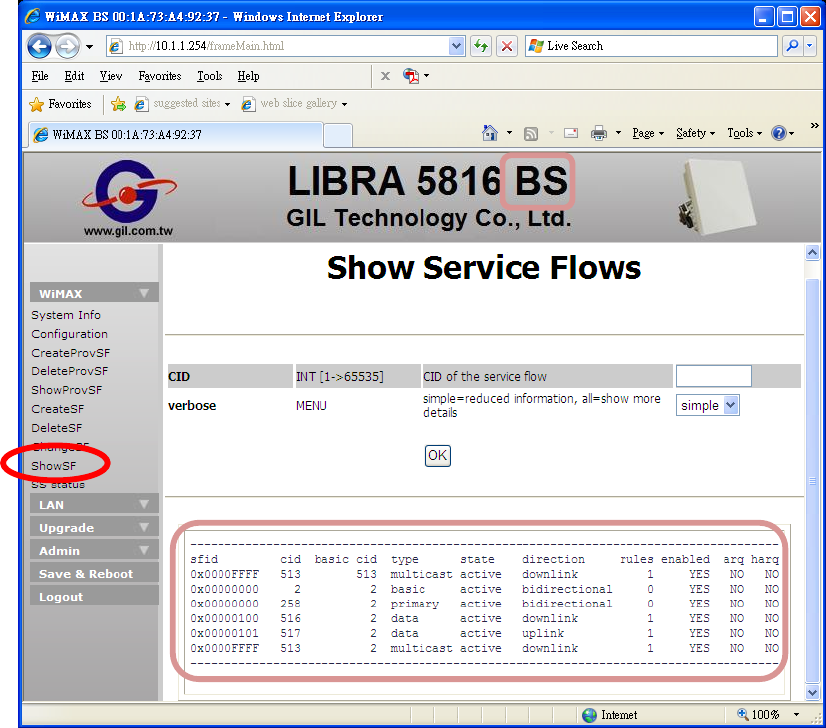Open the Help menu
The height and width of the screenshot is (728, 826).
click(x=248, y=76)
